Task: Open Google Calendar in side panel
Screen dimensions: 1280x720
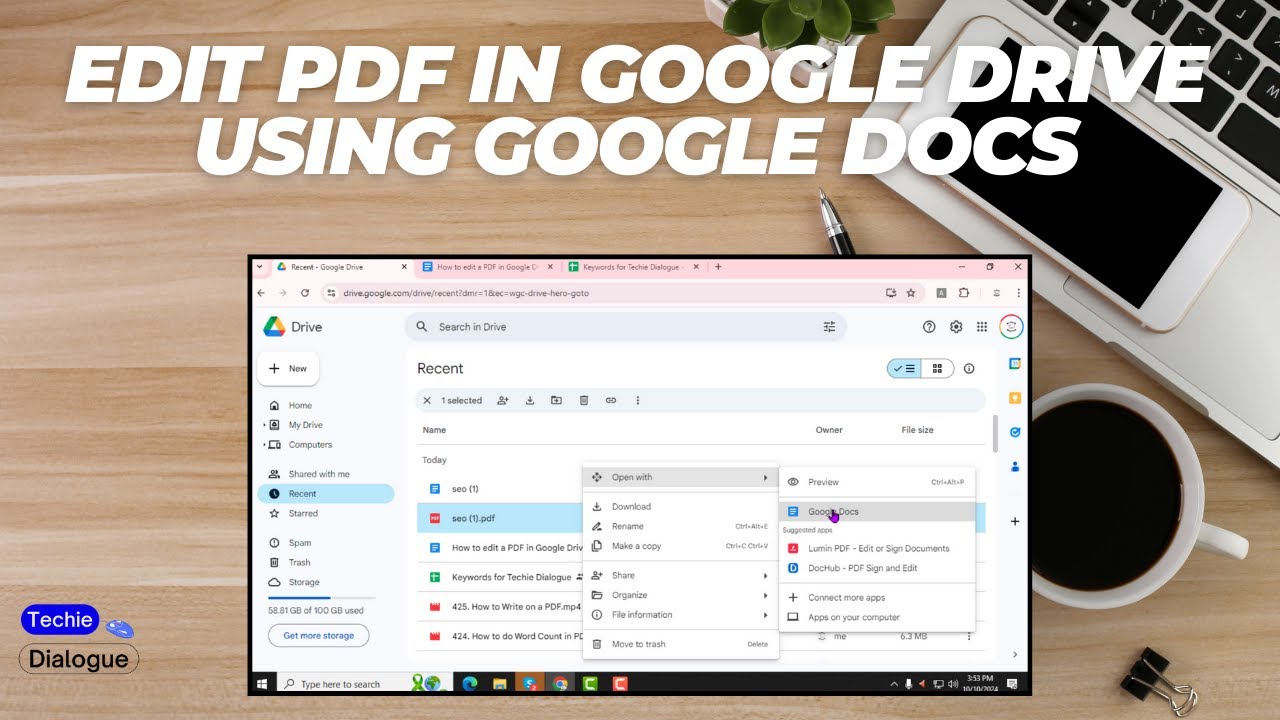Action: 1015,364
